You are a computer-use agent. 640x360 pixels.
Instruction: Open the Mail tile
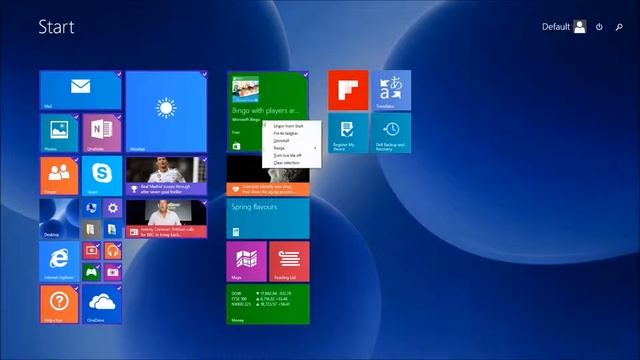coord(80,90)
